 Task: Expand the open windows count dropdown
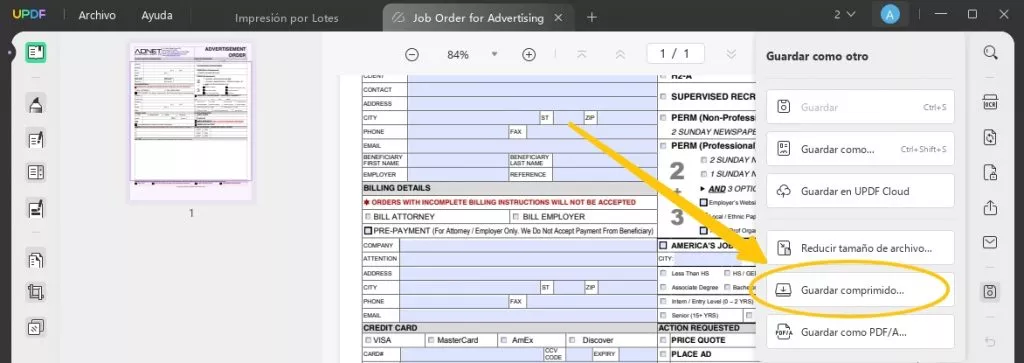point(844,14)
